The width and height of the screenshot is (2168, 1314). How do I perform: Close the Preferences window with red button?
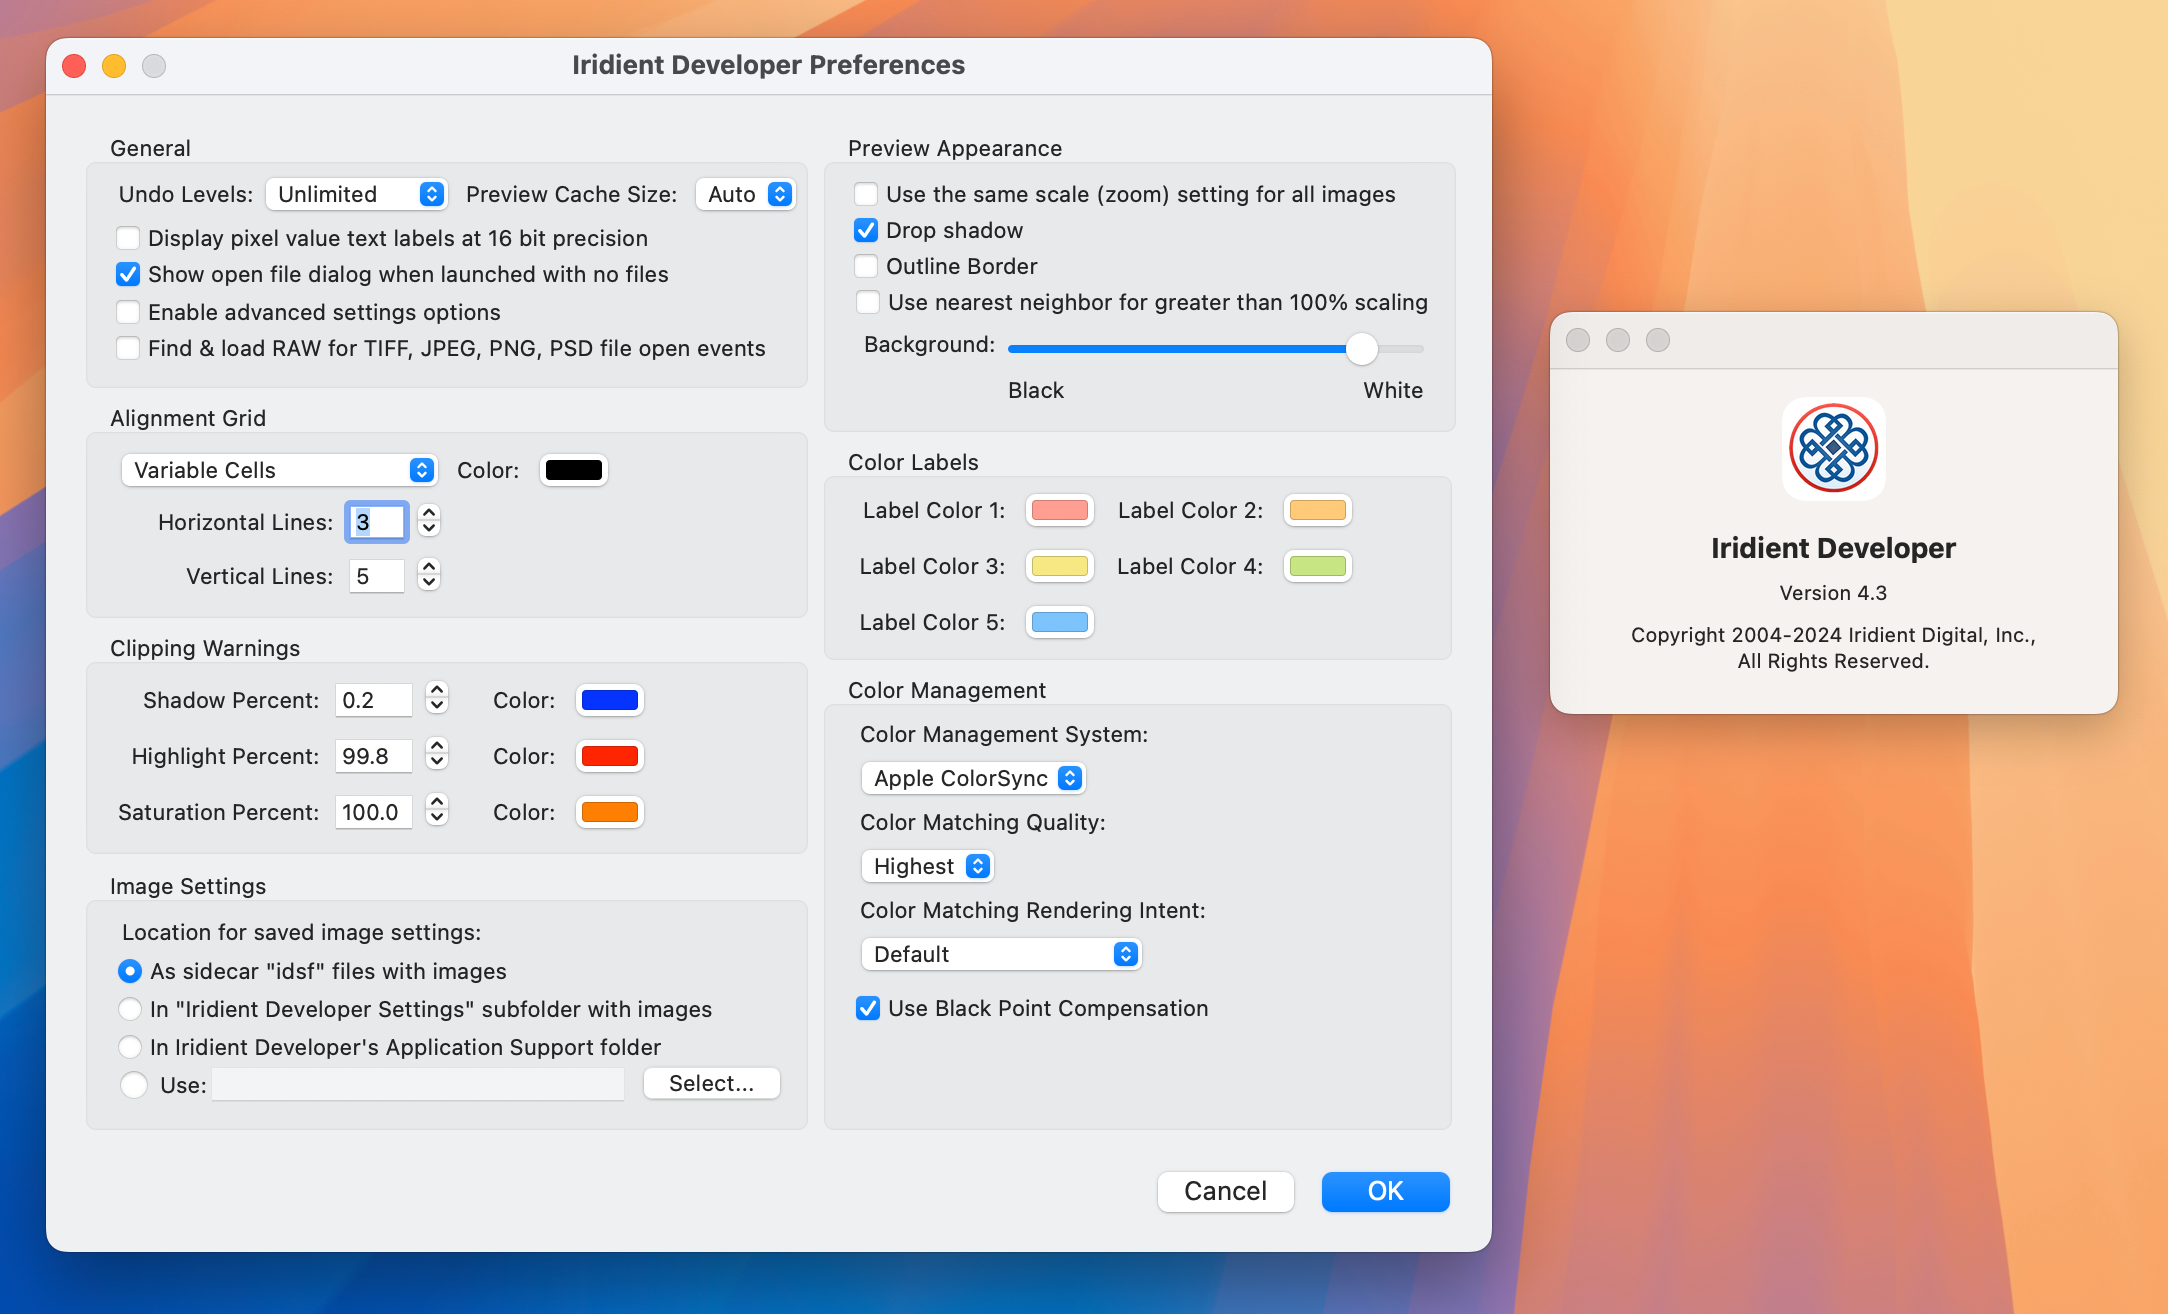click(74, 66)
